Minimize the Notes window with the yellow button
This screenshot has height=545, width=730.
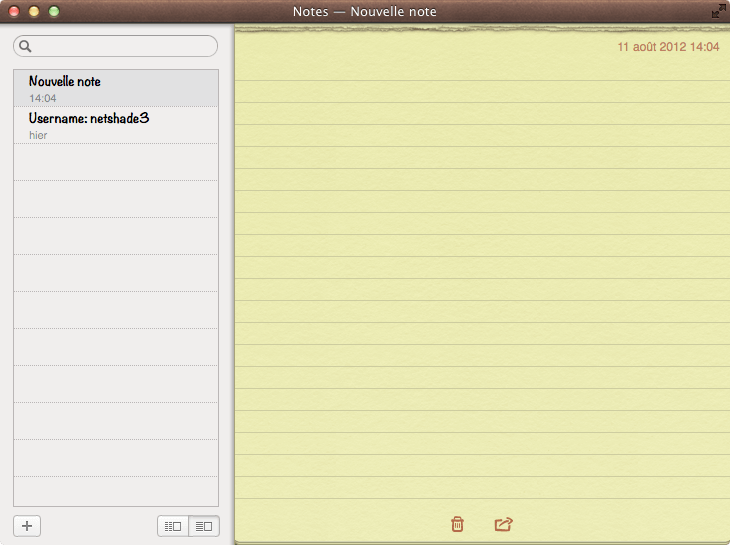(x=34, y=11)
